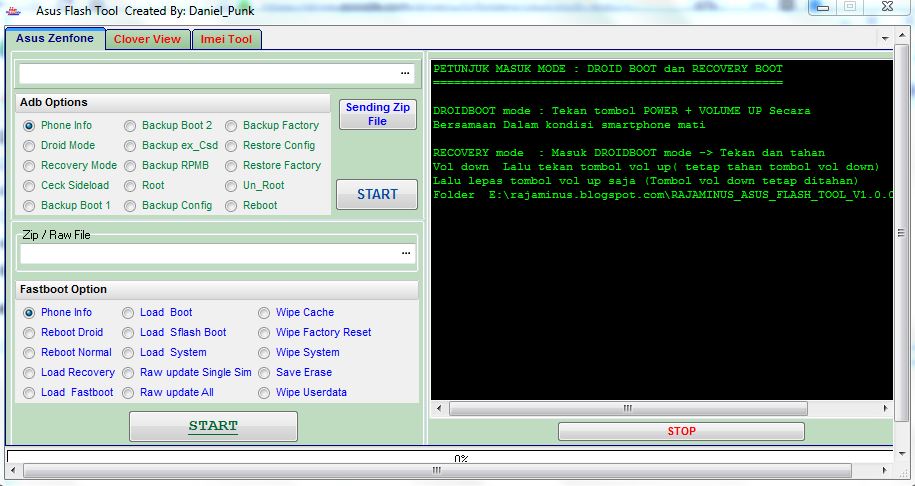Screen dimensions: 915x486
Task: Select Raw update All radio button
Action: pos(128,393)
